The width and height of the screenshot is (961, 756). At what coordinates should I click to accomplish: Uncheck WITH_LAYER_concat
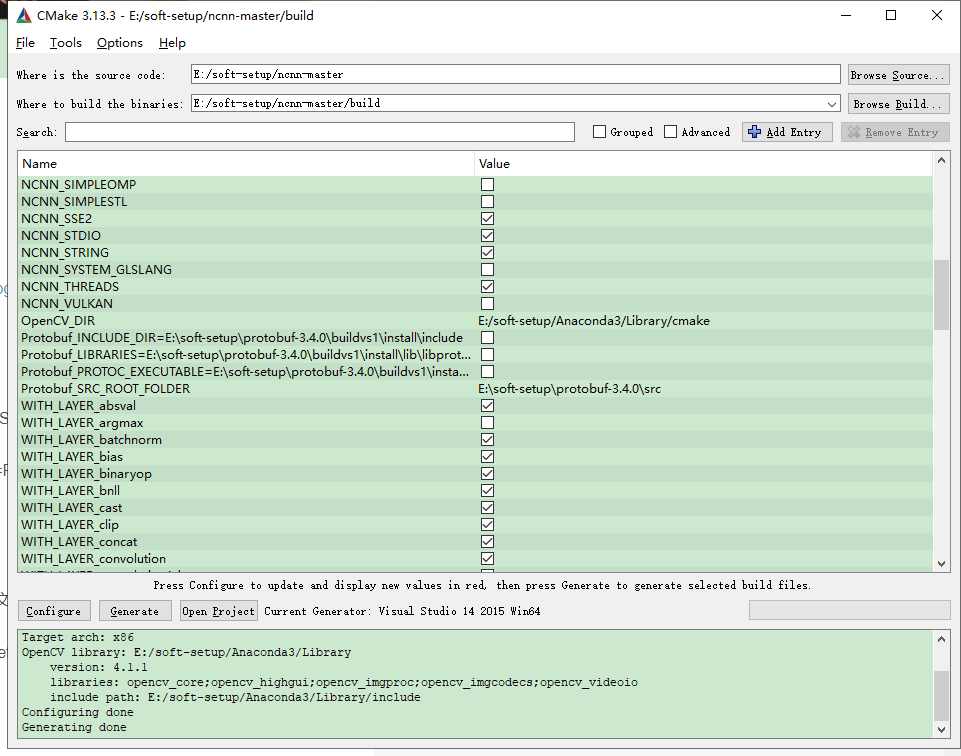pos(487,542)
